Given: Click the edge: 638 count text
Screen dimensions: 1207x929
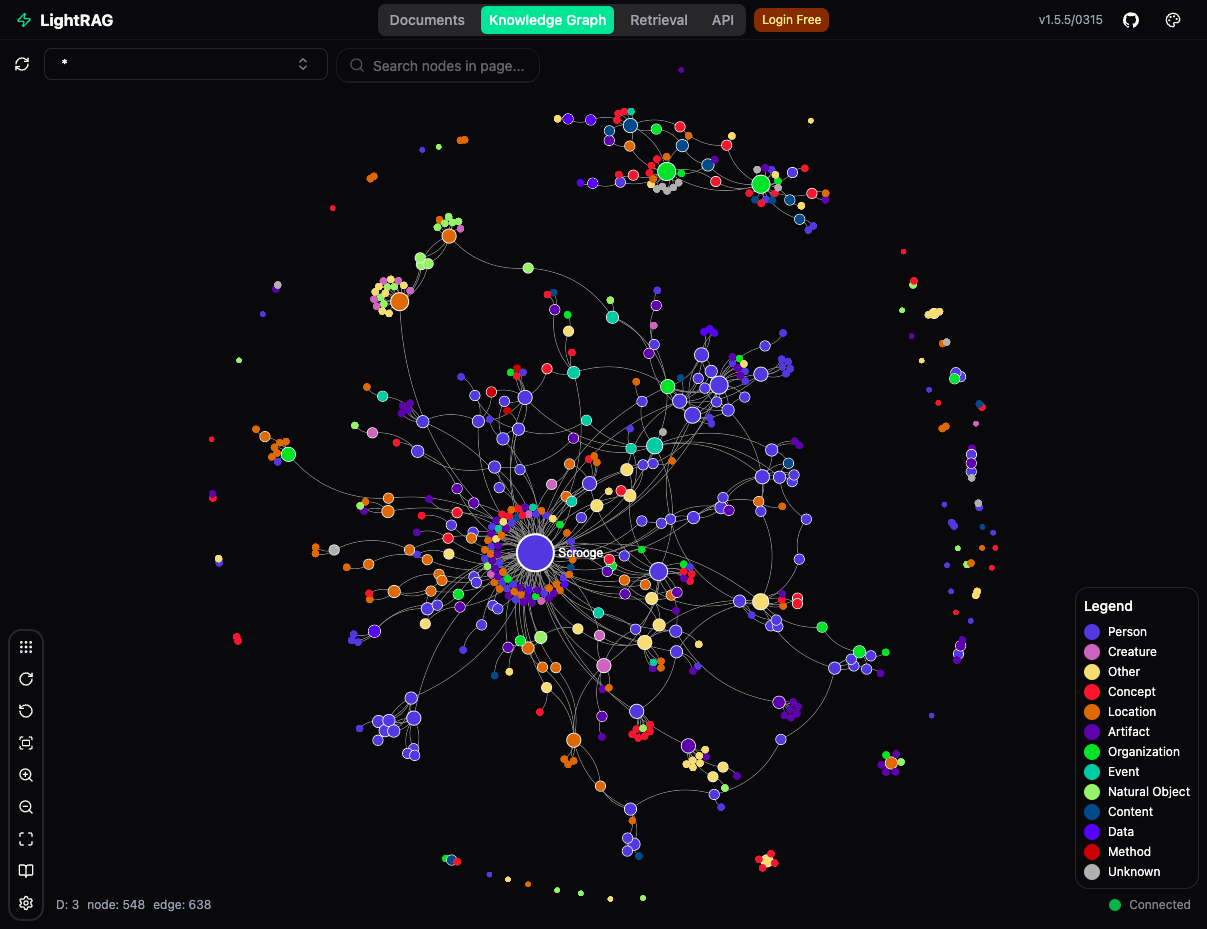Looking at the screenshot, I should [182, 905].
